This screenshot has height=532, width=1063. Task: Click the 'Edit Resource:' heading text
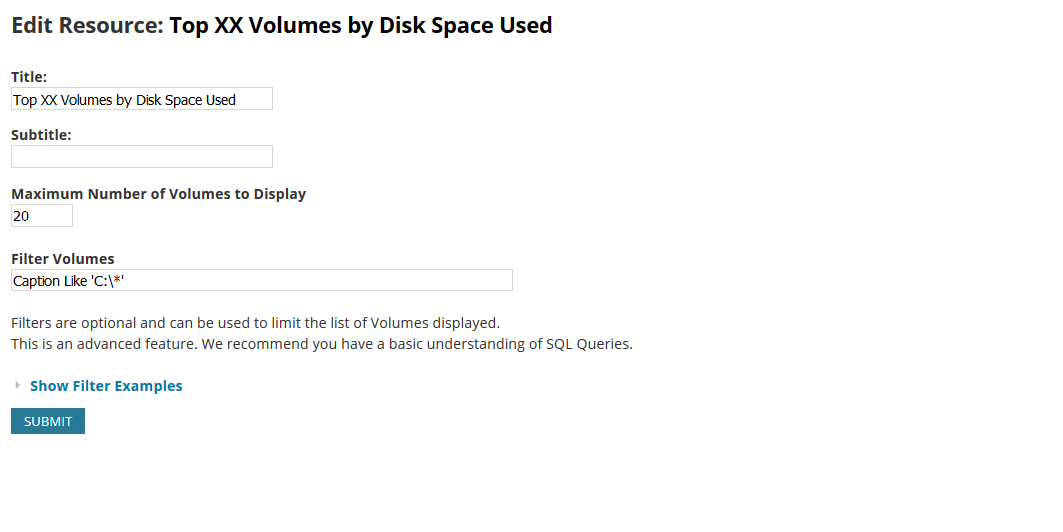(86, 25)
